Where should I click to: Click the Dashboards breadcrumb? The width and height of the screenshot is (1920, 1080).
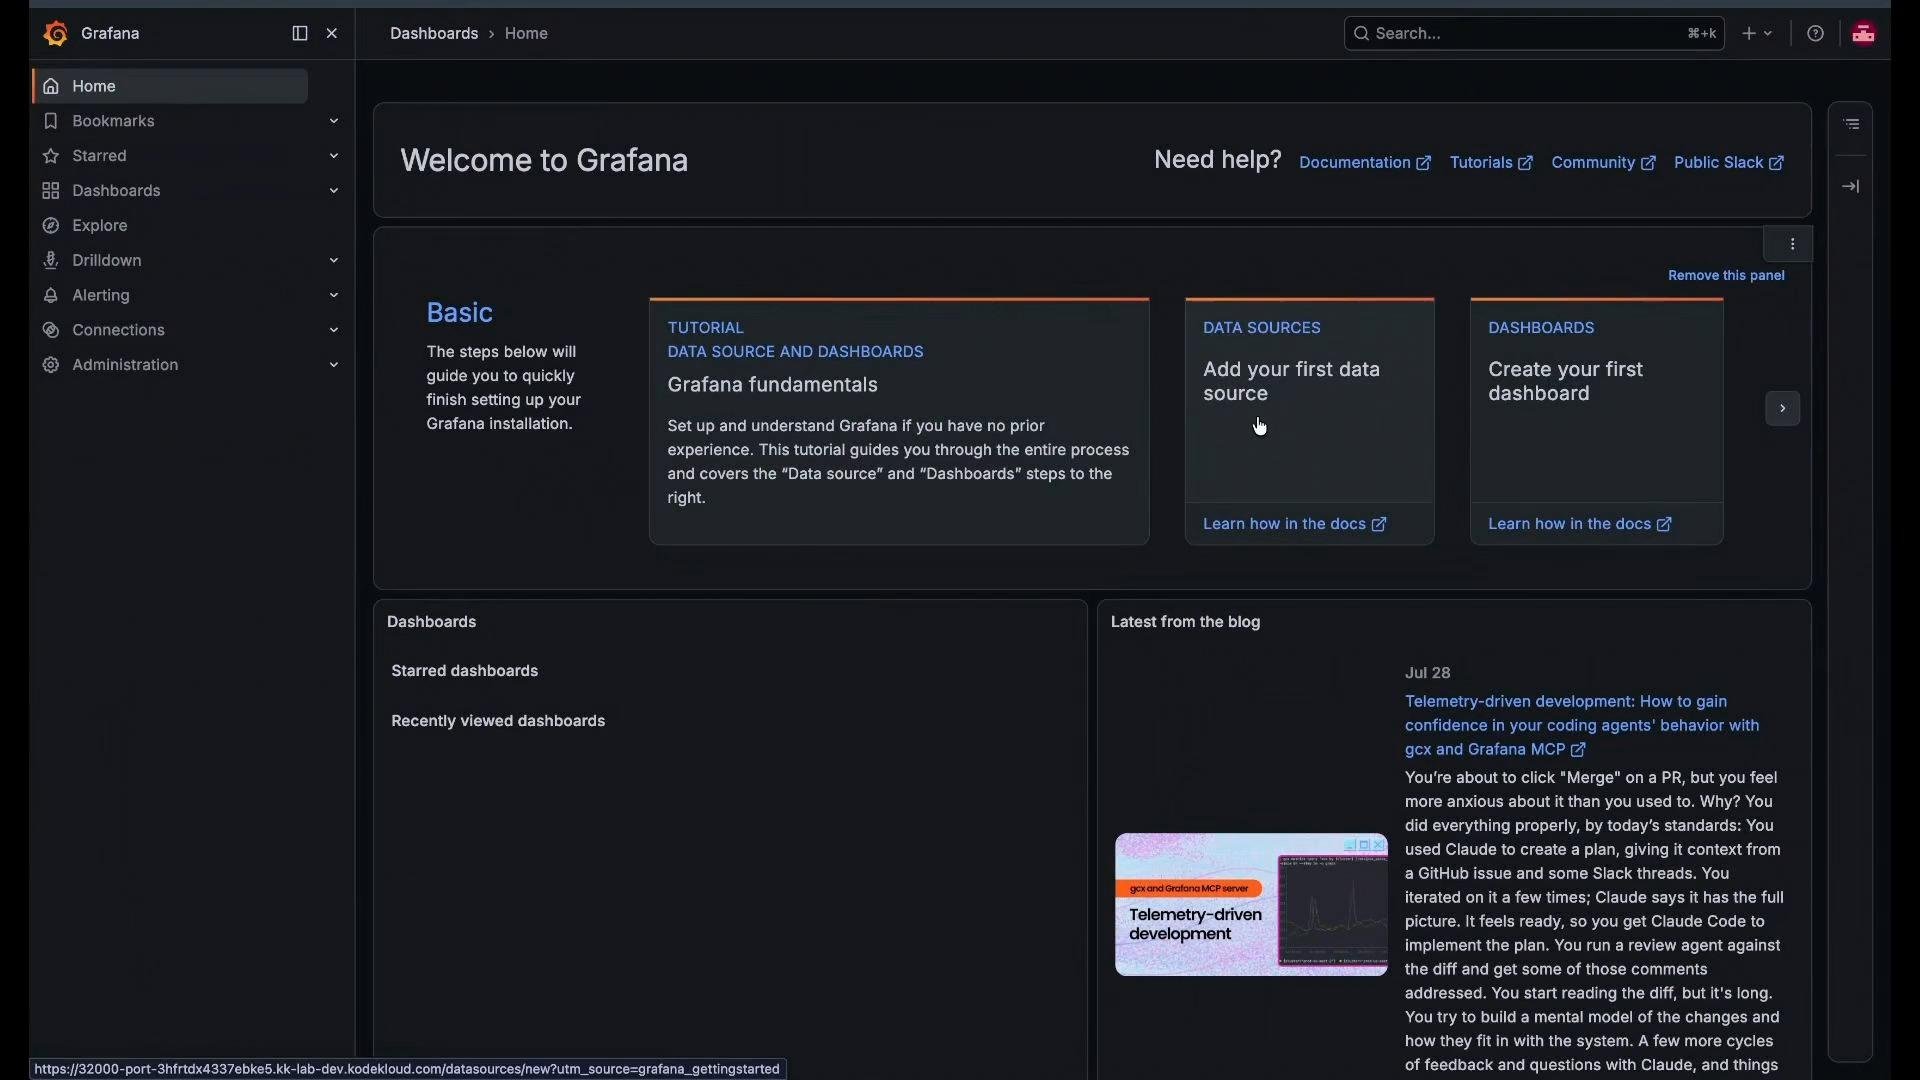coord(434,34)
